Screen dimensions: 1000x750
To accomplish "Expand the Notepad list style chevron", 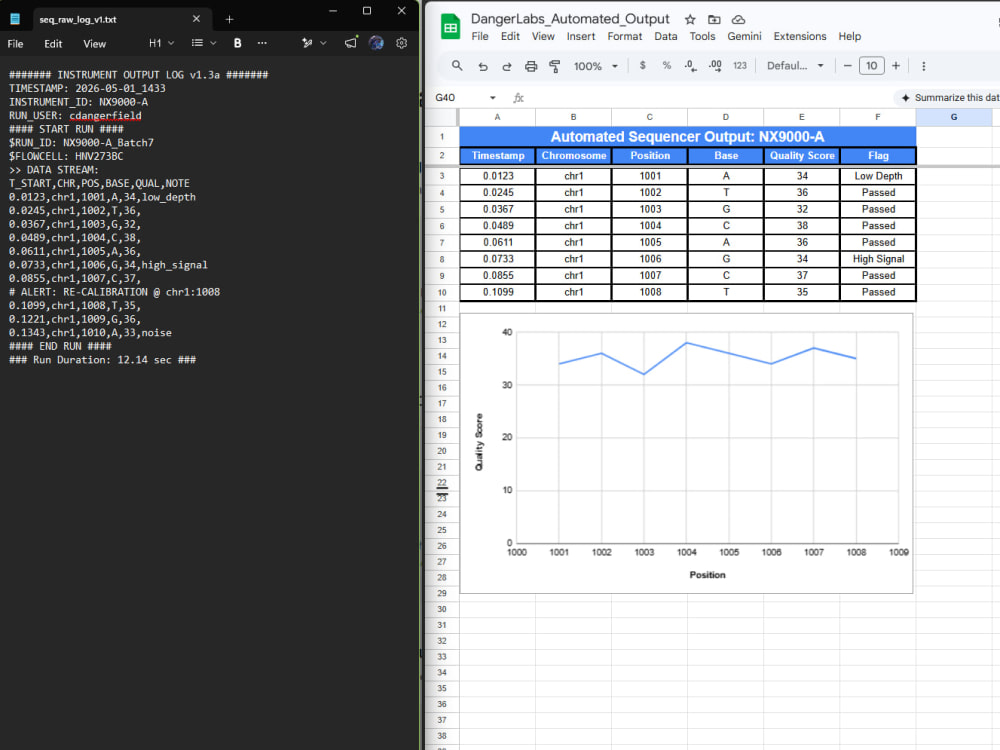I will pyautogui.click(x=213, y=43).
